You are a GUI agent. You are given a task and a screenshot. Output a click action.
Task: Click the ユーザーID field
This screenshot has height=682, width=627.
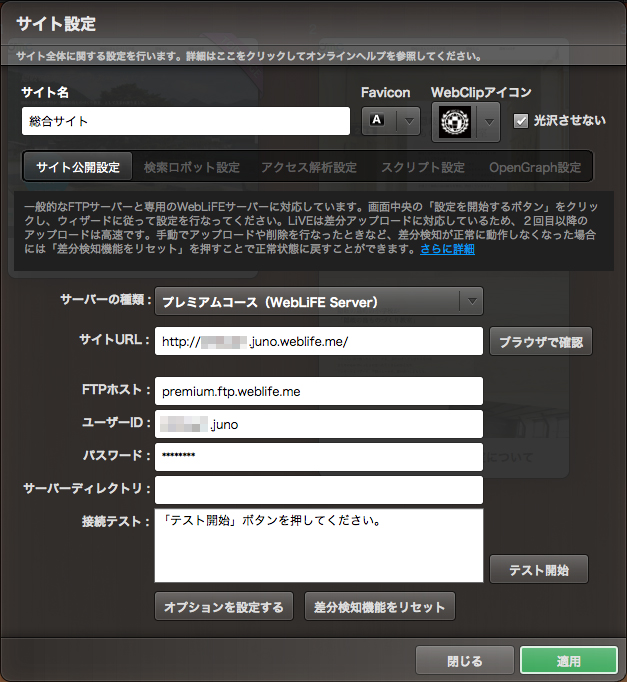click(x=319, y=424)
